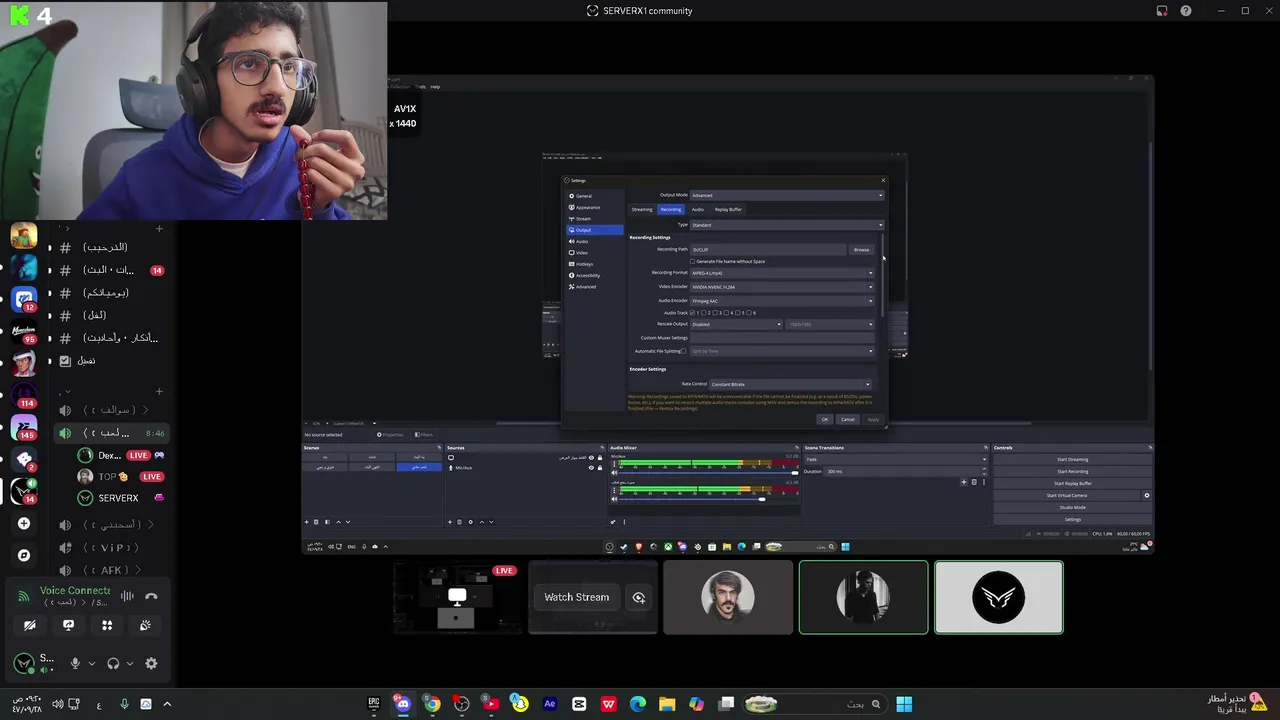Expand microphone input options arrow
This screenshot has height=720, width=1280.
91,663
